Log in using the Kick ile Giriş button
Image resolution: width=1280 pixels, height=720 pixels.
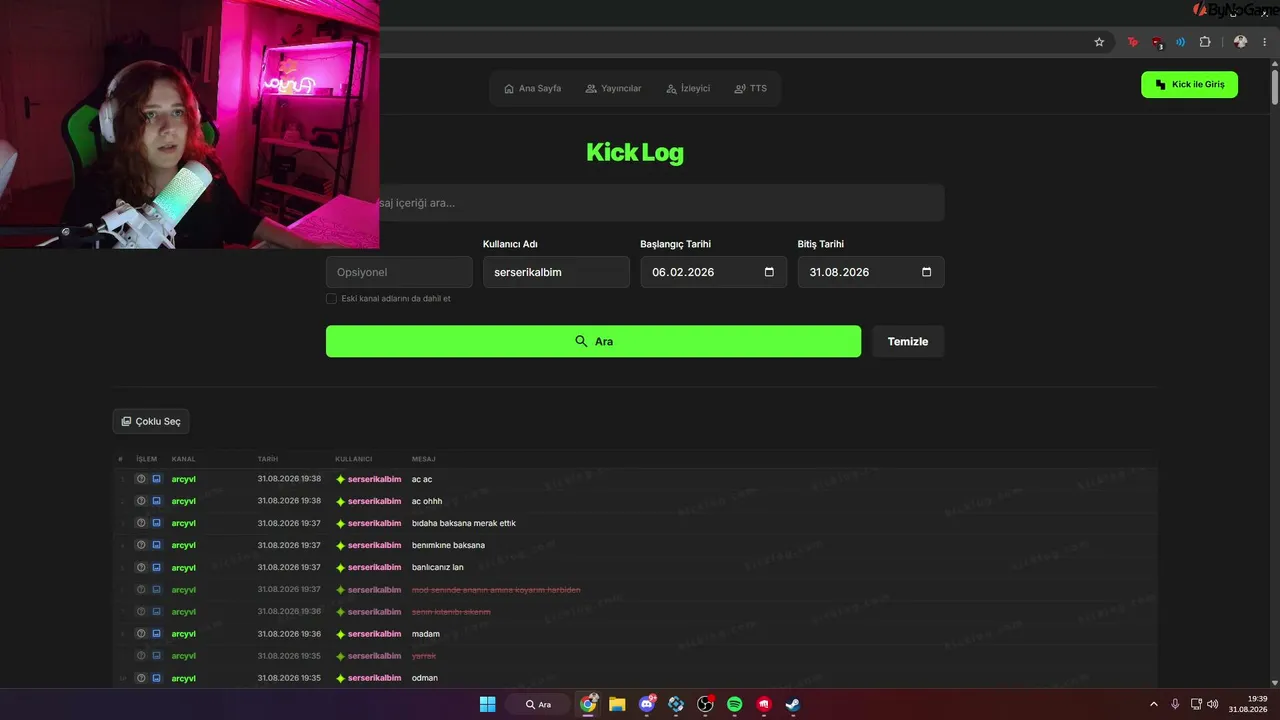click(1189, 85)
